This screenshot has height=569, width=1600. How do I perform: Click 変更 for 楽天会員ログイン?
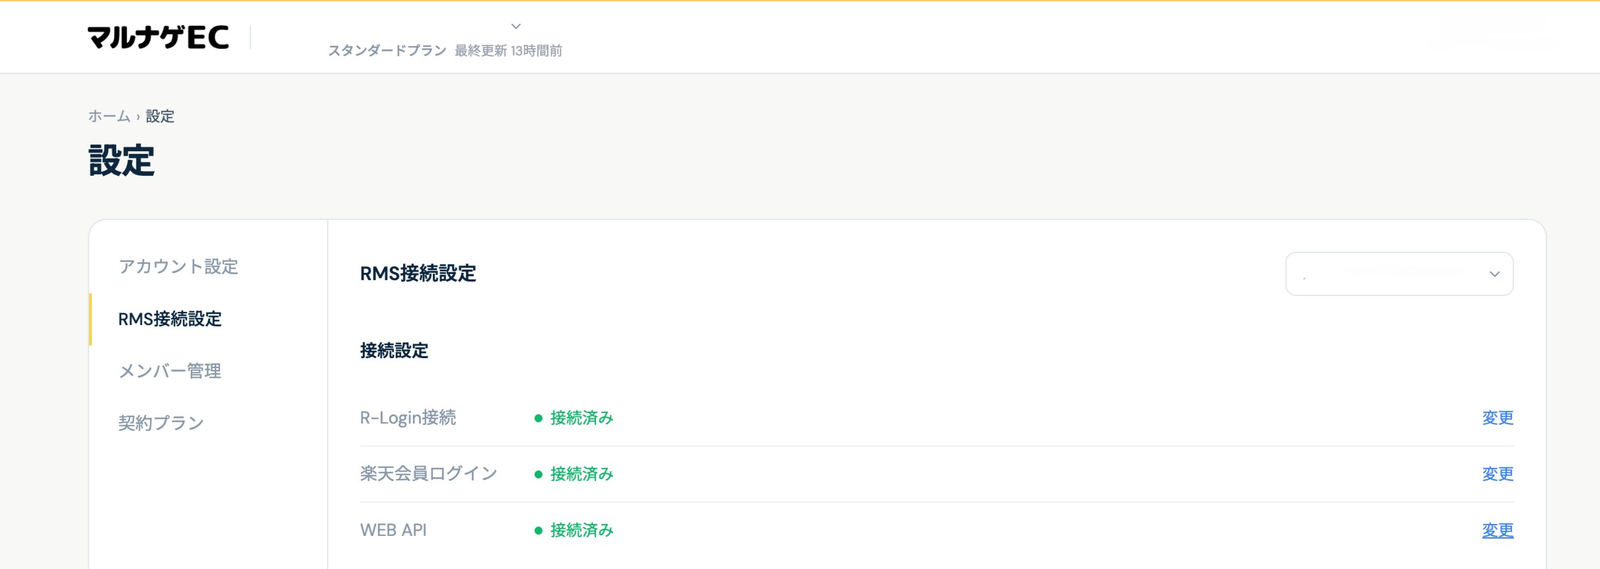point(1497,474)
